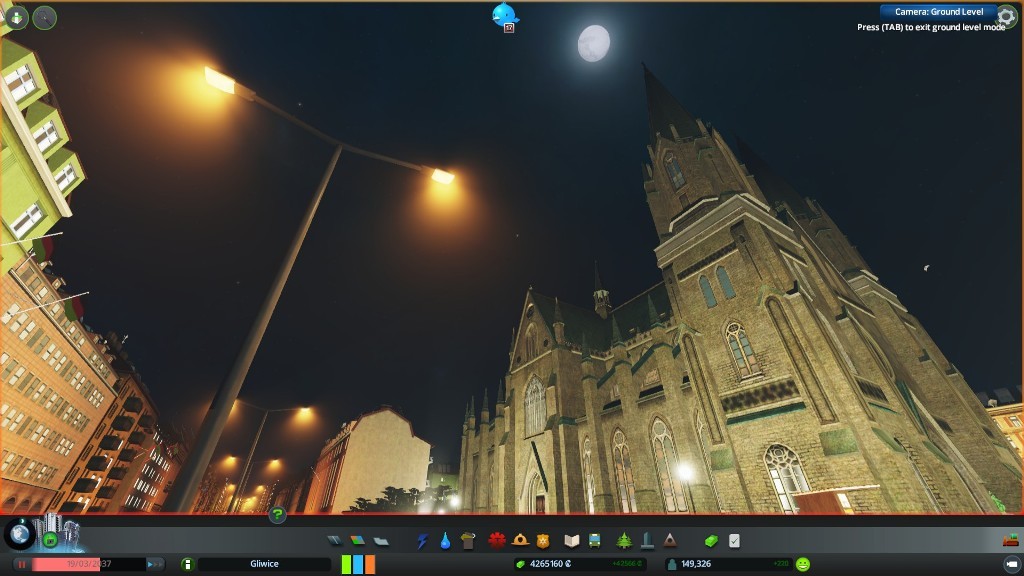This screenshot has height=576, width=1024.
Task: Click the Camera: Ground Level label
Action: 938,12
